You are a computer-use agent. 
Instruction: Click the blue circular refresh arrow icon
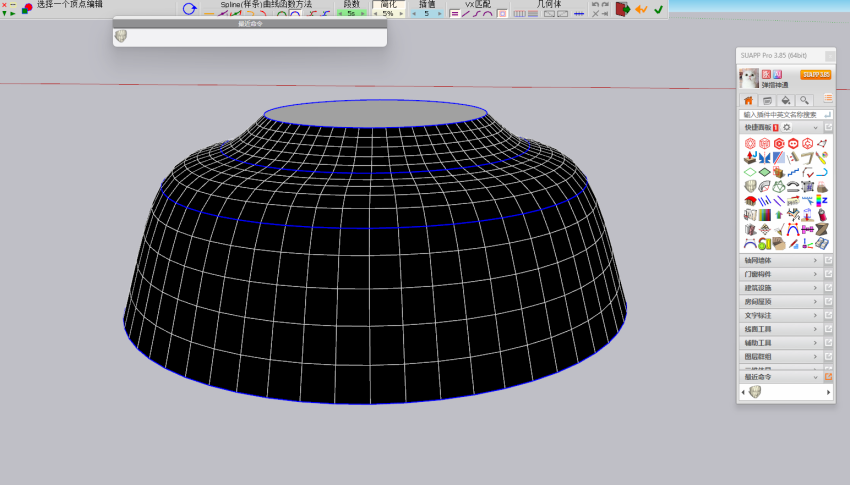(x=189, y=9)
